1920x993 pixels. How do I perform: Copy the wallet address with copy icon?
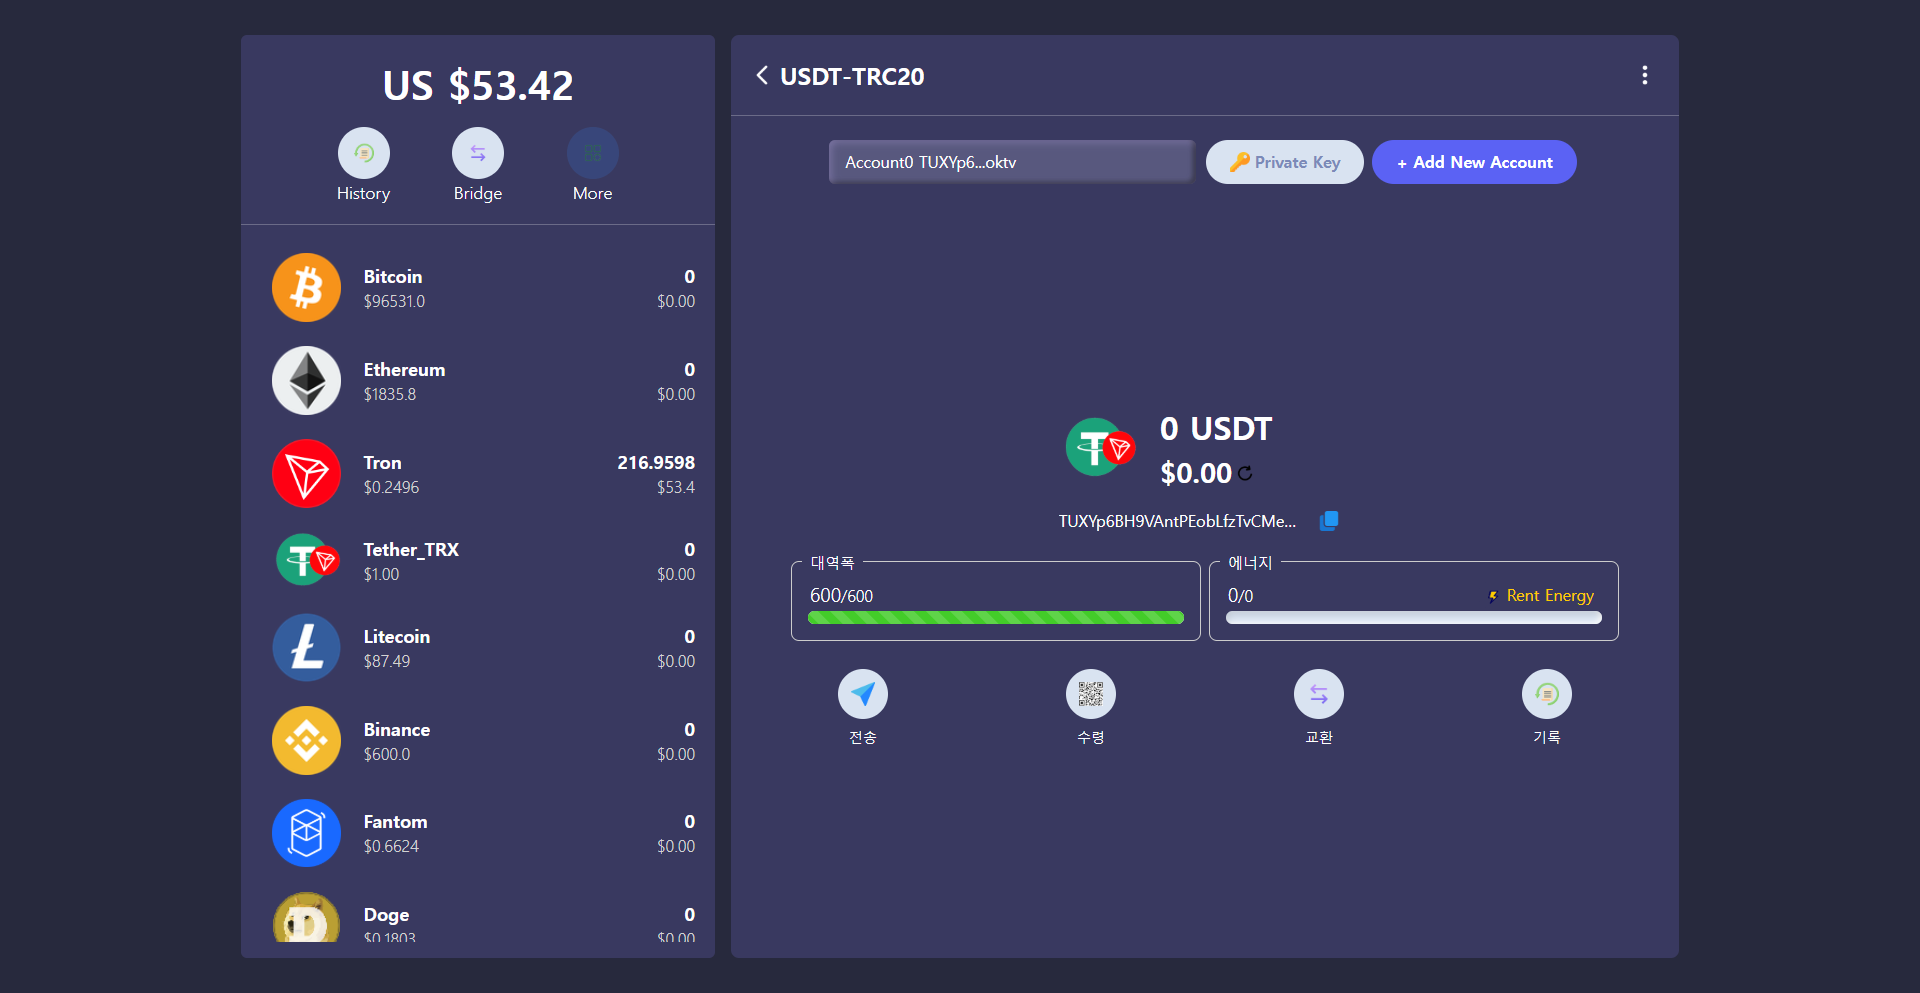point(1329,521)
